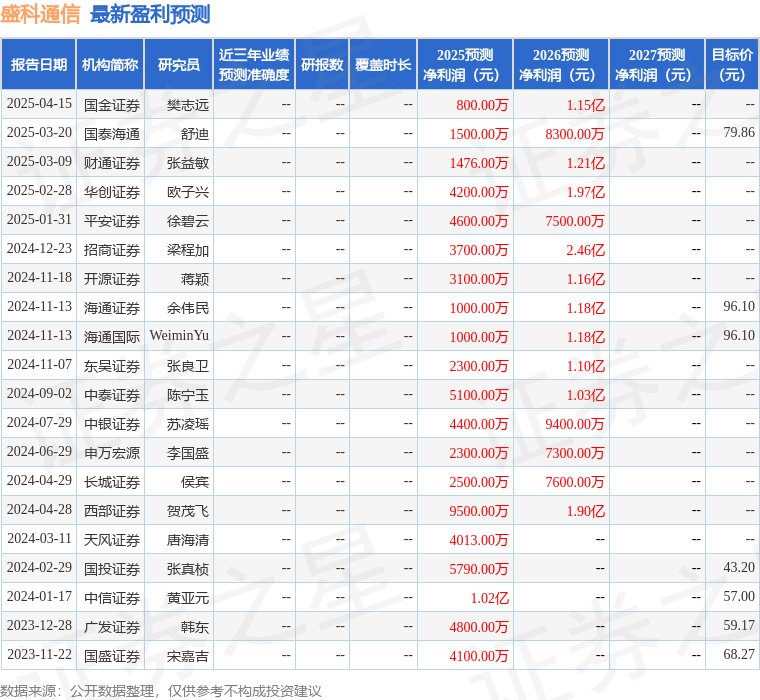The height and width of the screenshot is (700, 760).
Task: Click the 2025-04-15 report date cell
Action: tap(39, 104)
